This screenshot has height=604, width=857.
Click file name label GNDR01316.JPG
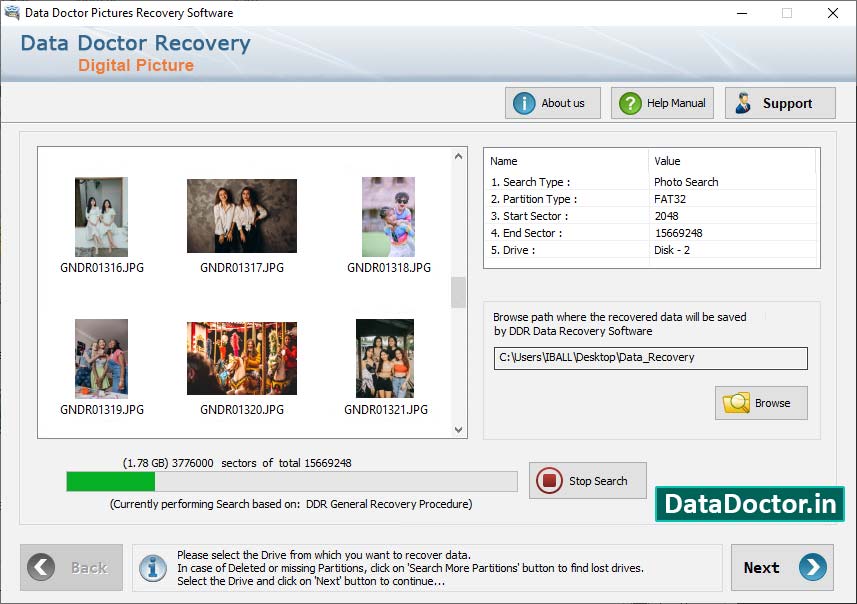coord(102,268)
